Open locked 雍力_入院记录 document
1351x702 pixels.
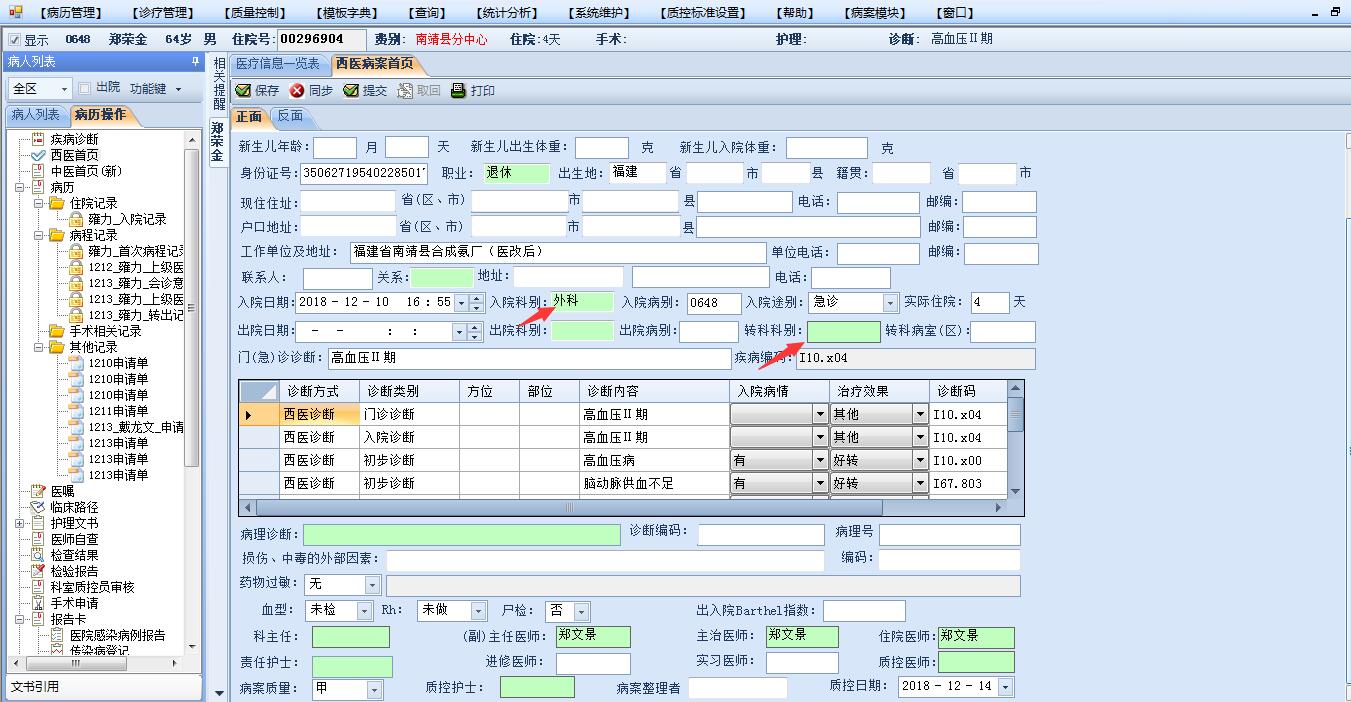pos(127,219)
